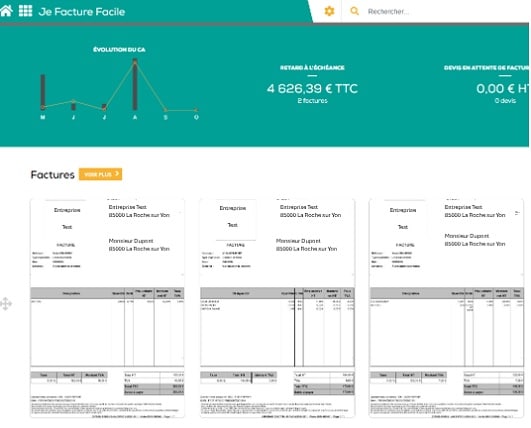Open the middle invoice thumbnail
This screenshot has height=428, width=531.
pyautogui.click(x=277, y=308)
